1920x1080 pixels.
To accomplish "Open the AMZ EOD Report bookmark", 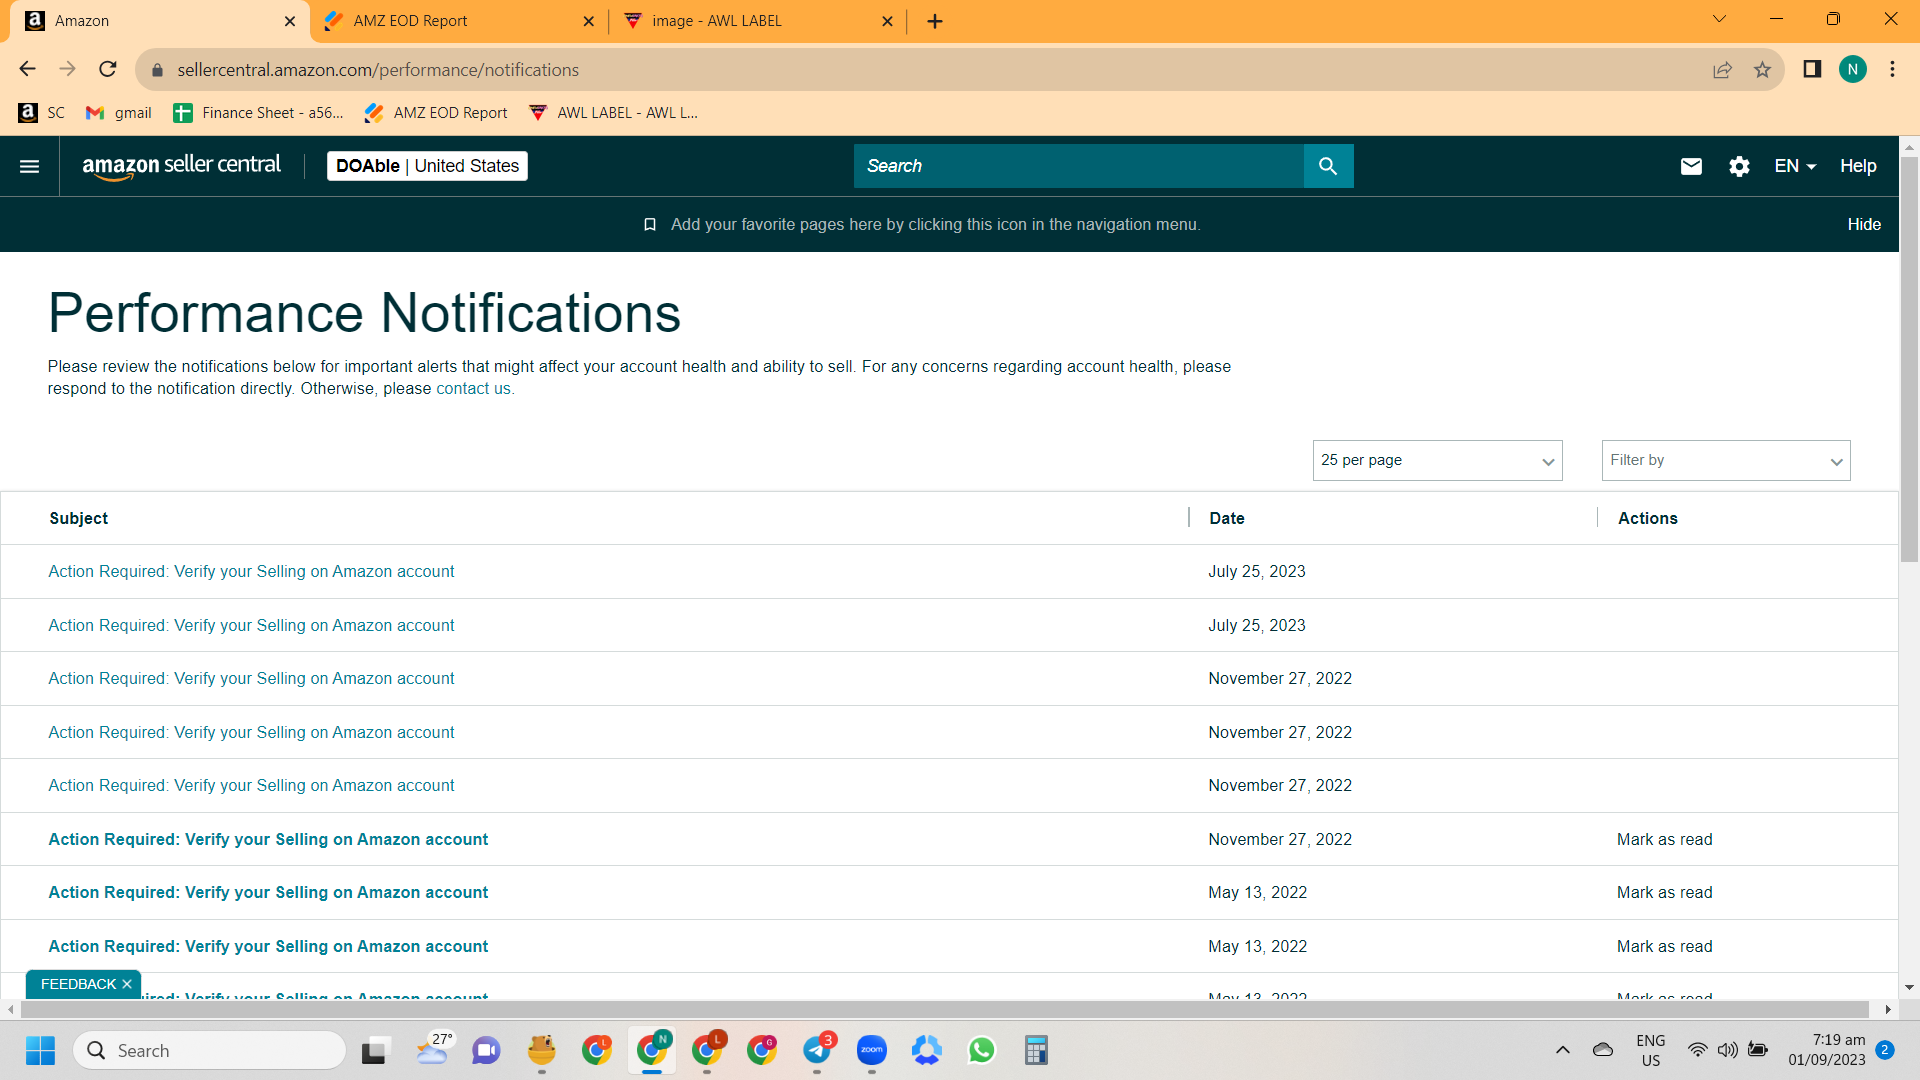I will [436, 113].
